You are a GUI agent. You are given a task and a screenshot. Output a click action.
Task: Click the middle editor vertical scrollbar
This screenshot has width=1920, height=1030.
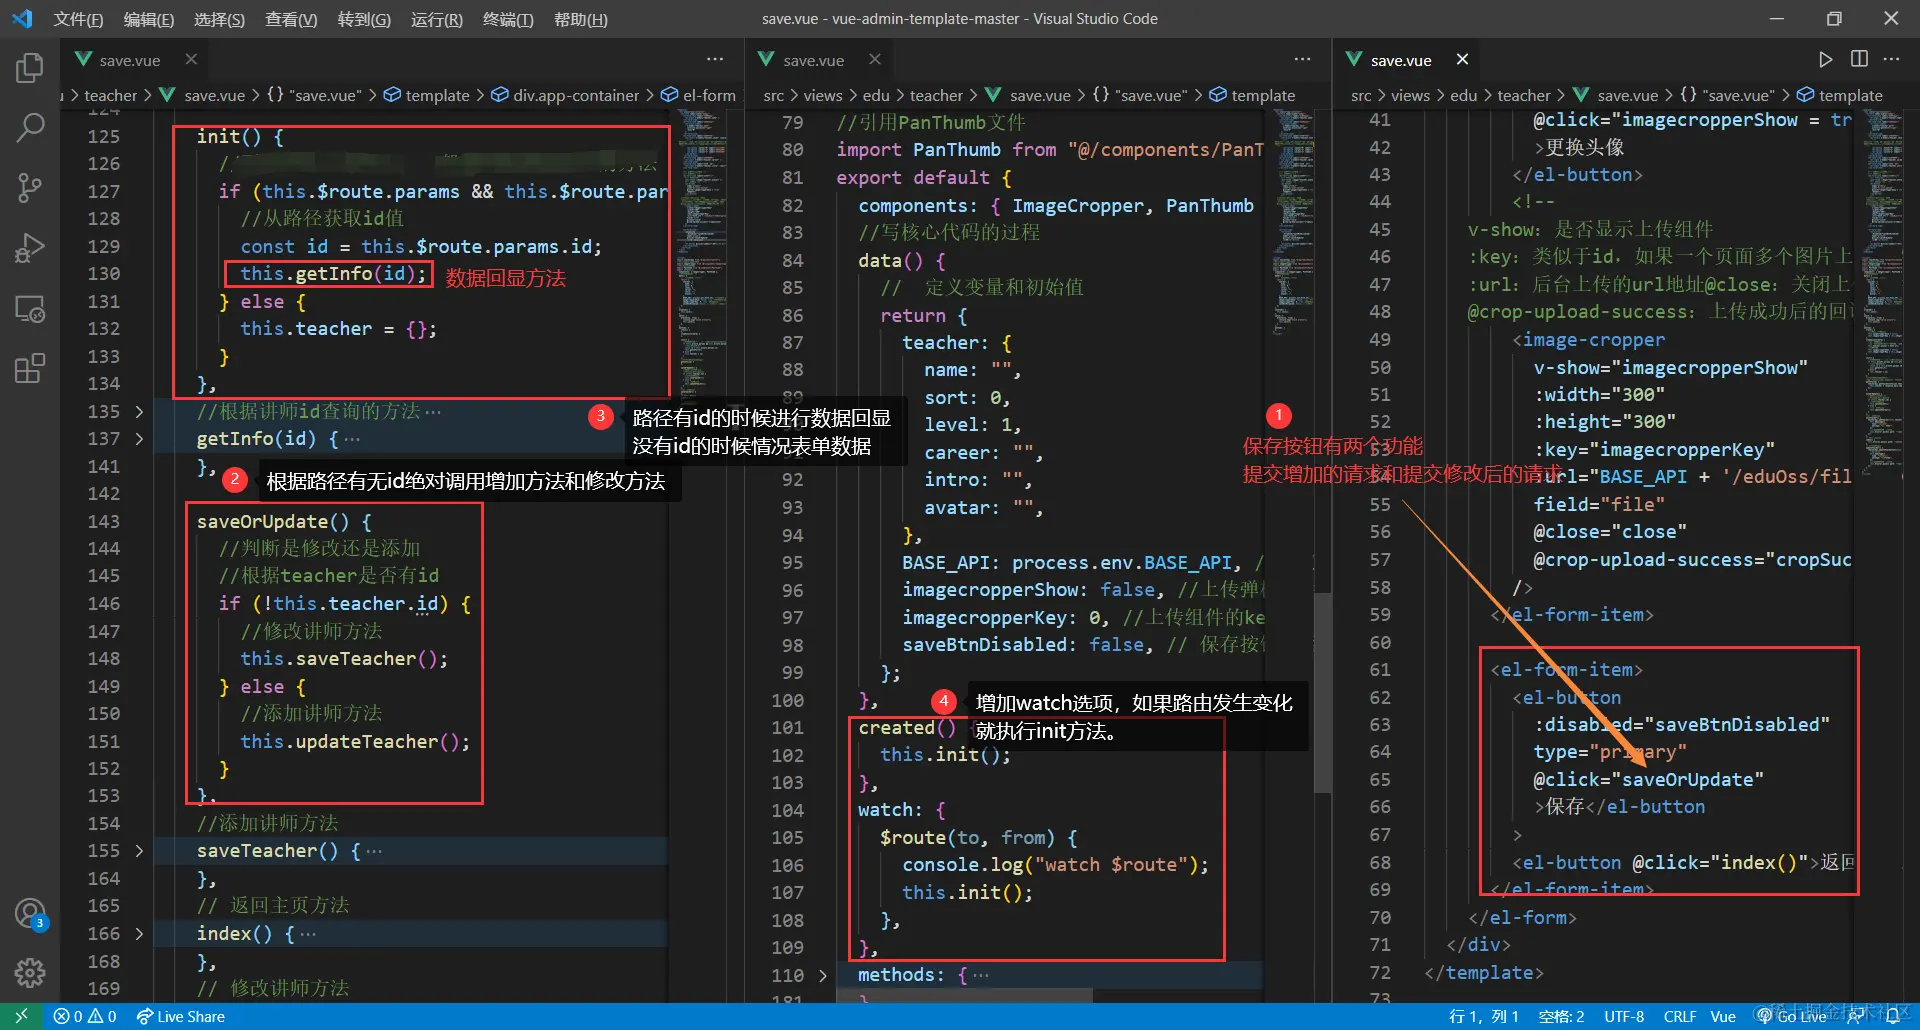[1323, 692]
